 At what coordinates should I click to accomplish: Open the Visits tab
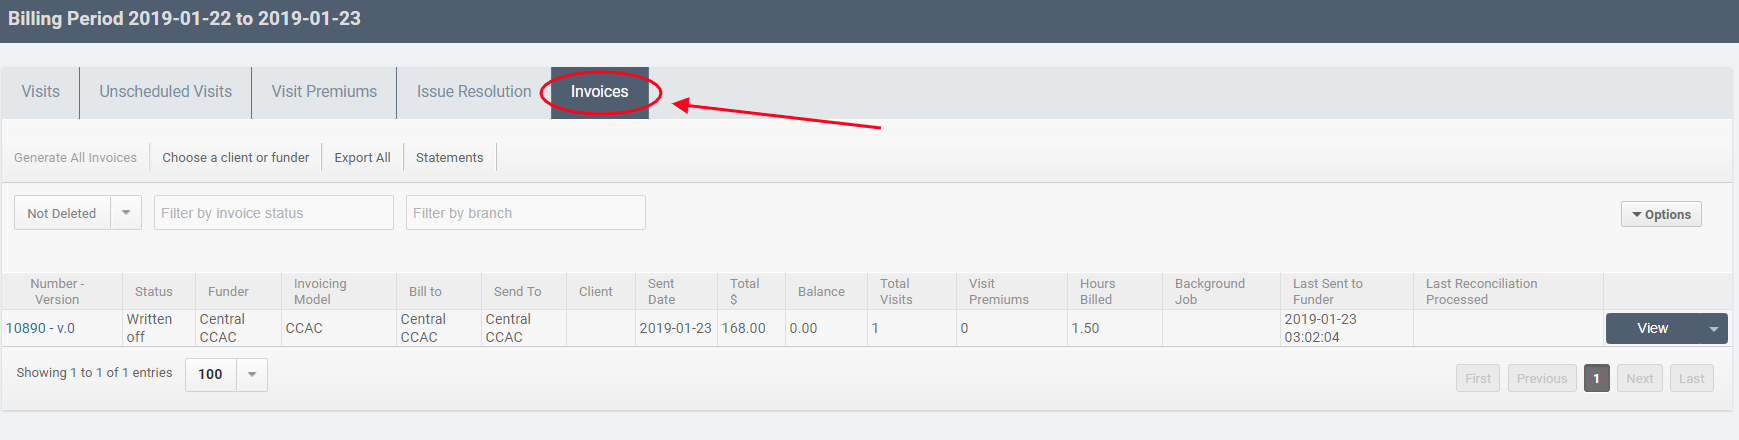[x=40, y=92]
